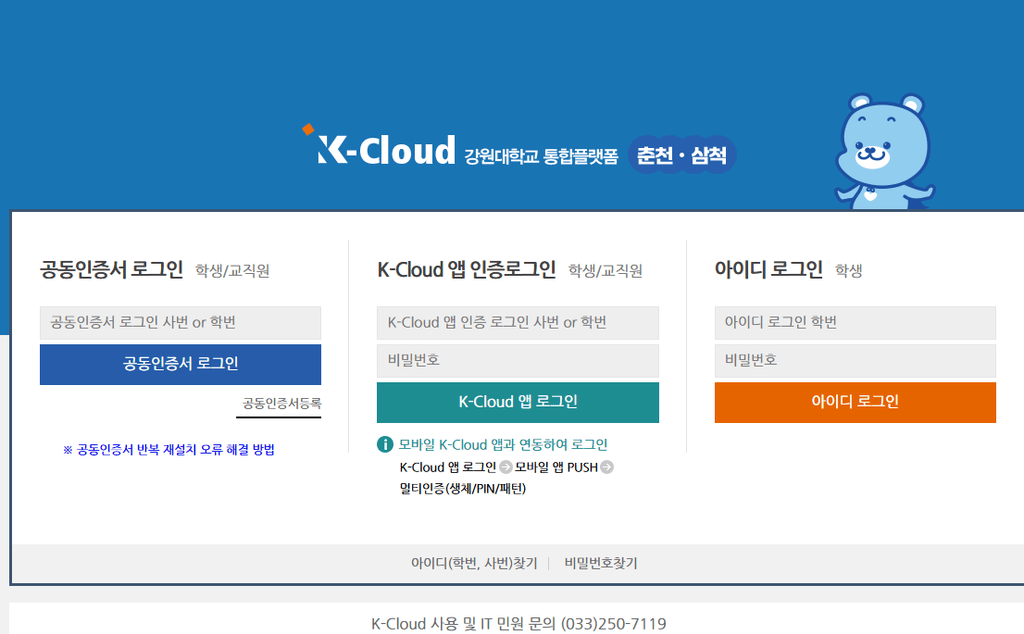1024x634 pixels.
Task: Click the teal K-Cloud 앱 로그인 button
Action: pyautogui.click(x=518, y=402)
